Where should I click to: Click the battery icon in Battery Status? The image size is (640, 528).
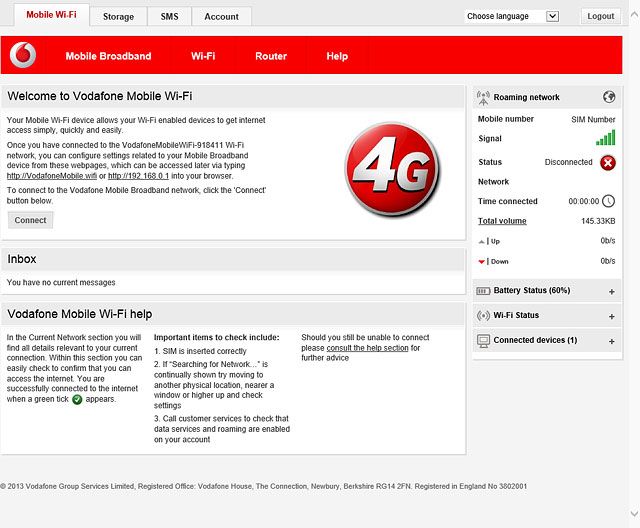pos(483,291)
